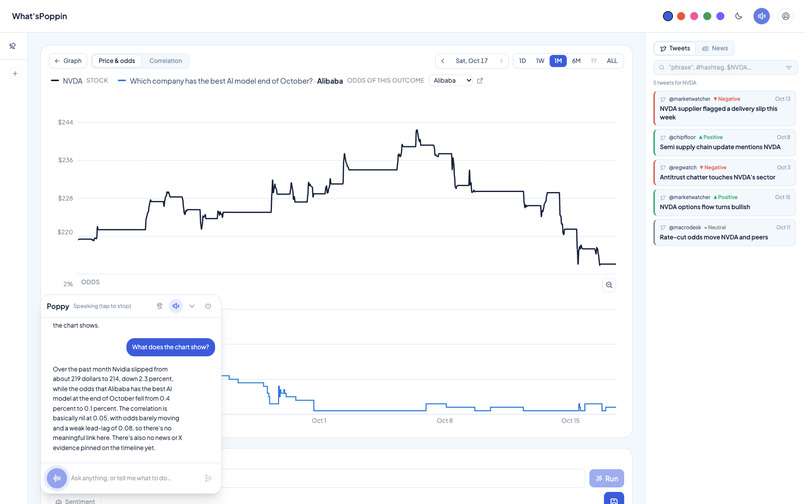Go back to Graph view
The height and width of the screenshot is (504, 806).
pos(68,61)
